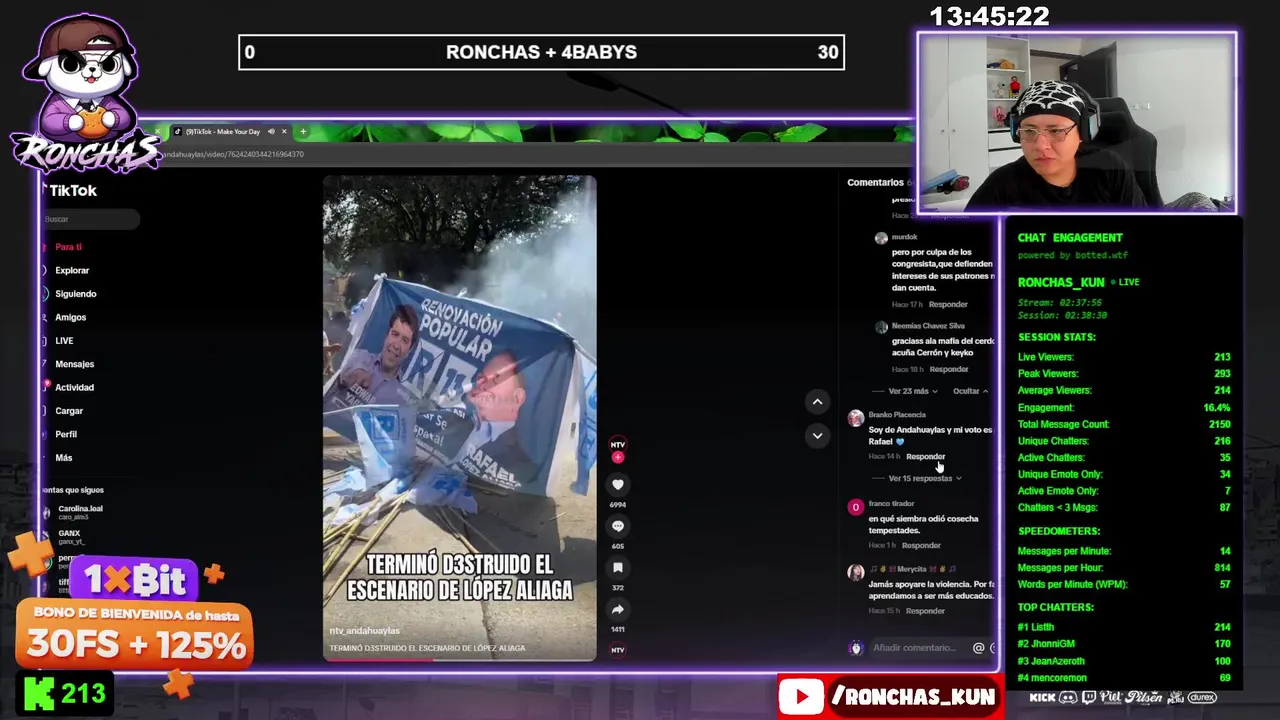
Task: Click the TikTok video player
Action: coord(459,418)
